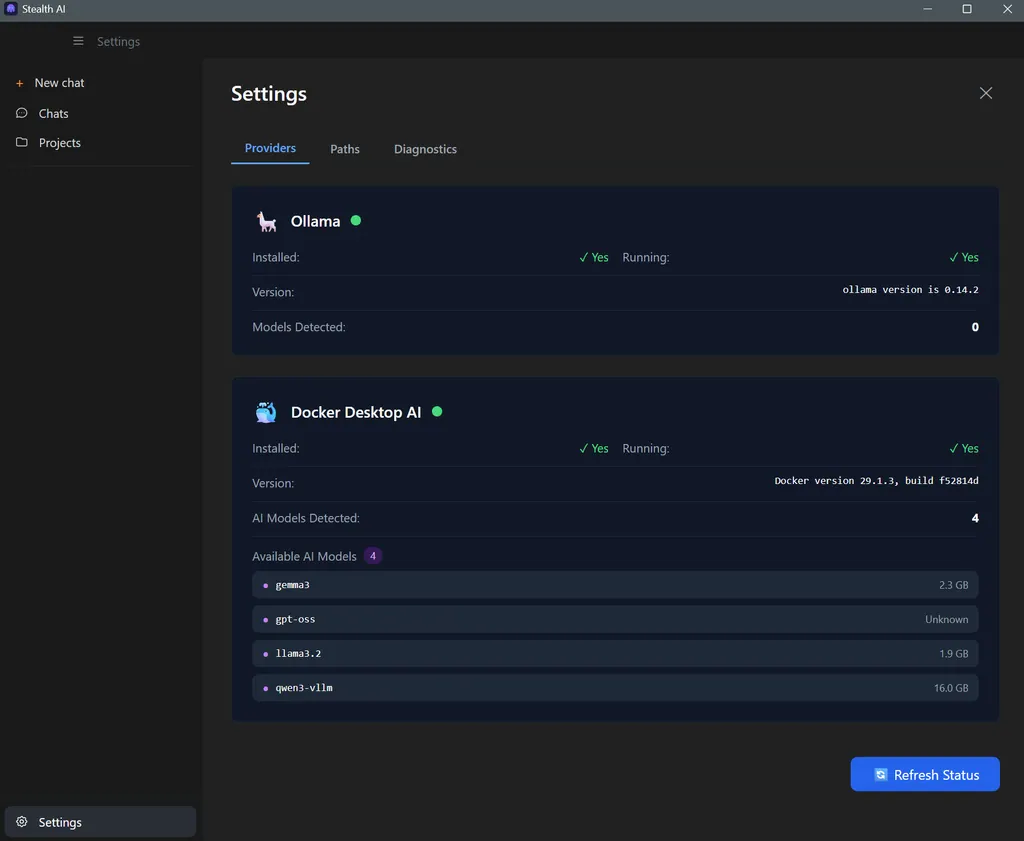Screen dimensions: 1024x841
Task: Click the bullet dot next to gemma3
Action: click(265, 585)
